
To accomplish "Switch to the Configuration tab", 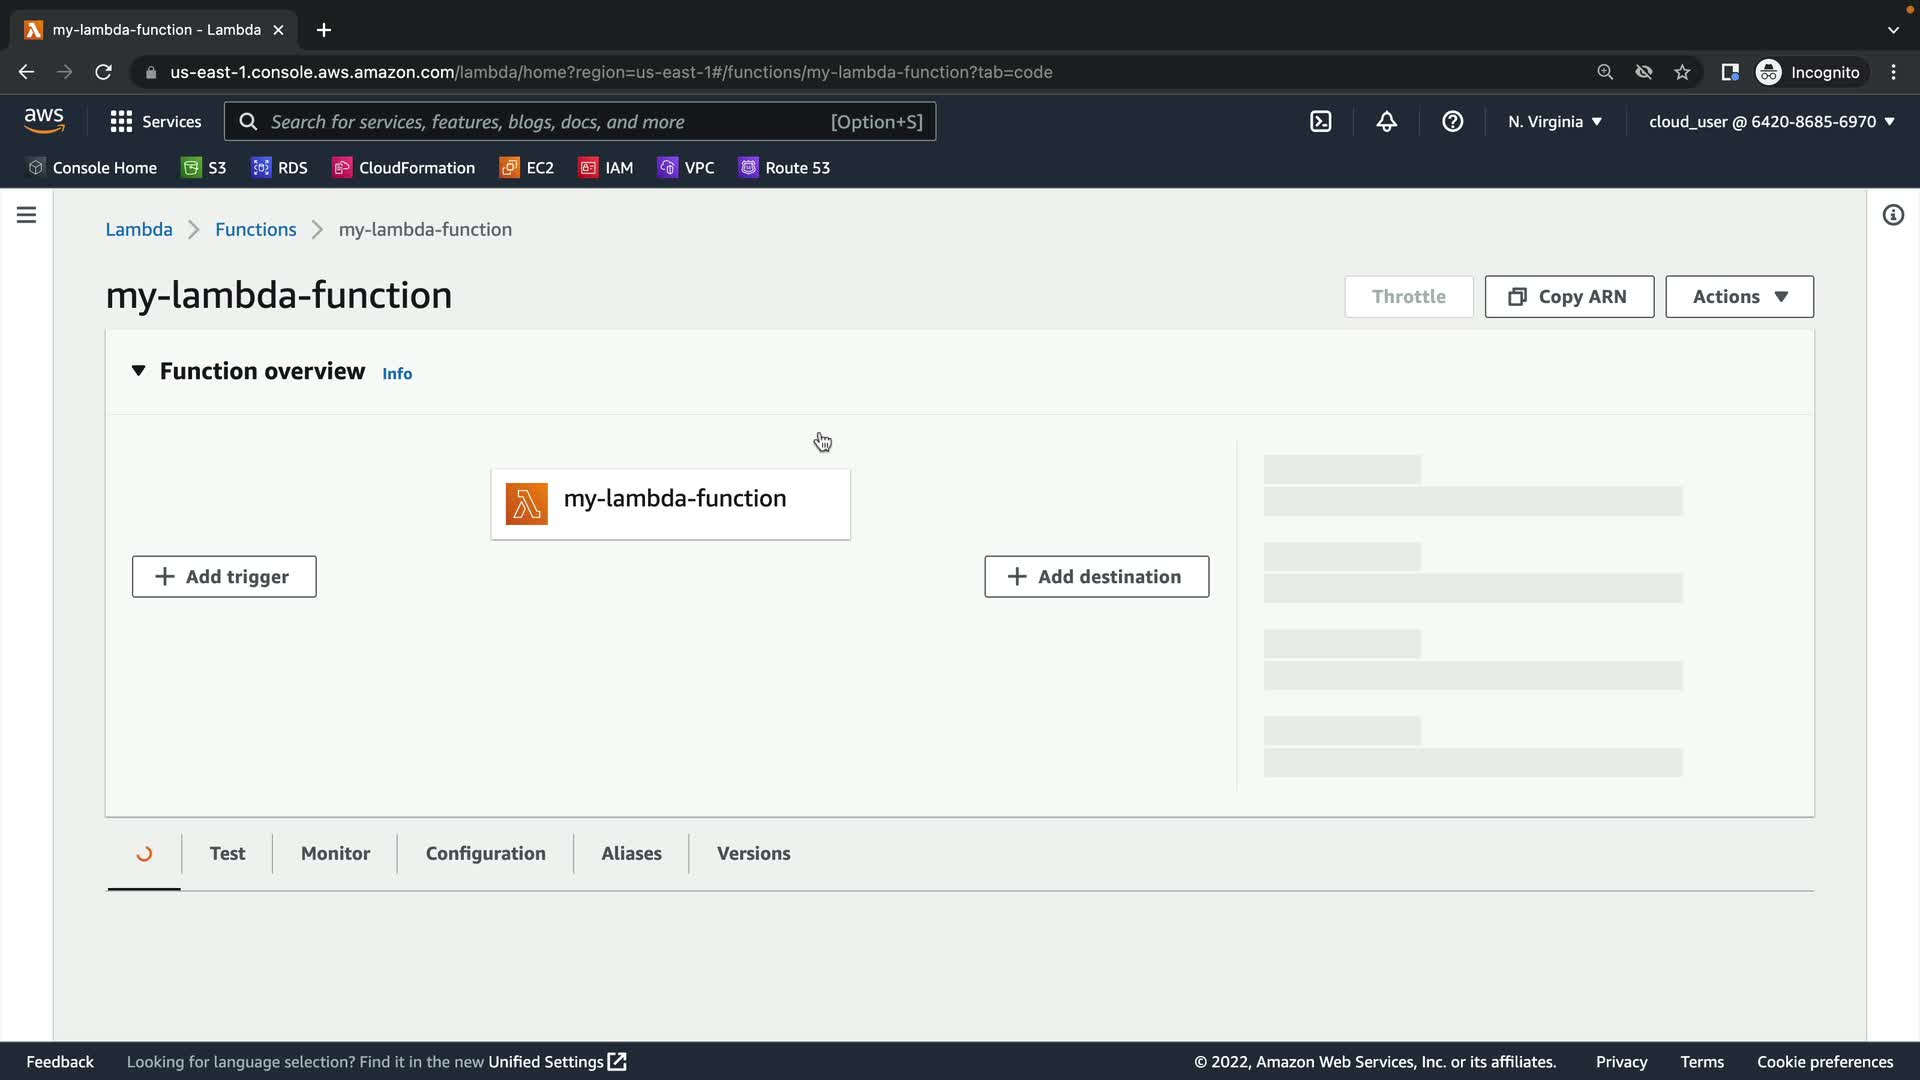I will tap(485, 853).
